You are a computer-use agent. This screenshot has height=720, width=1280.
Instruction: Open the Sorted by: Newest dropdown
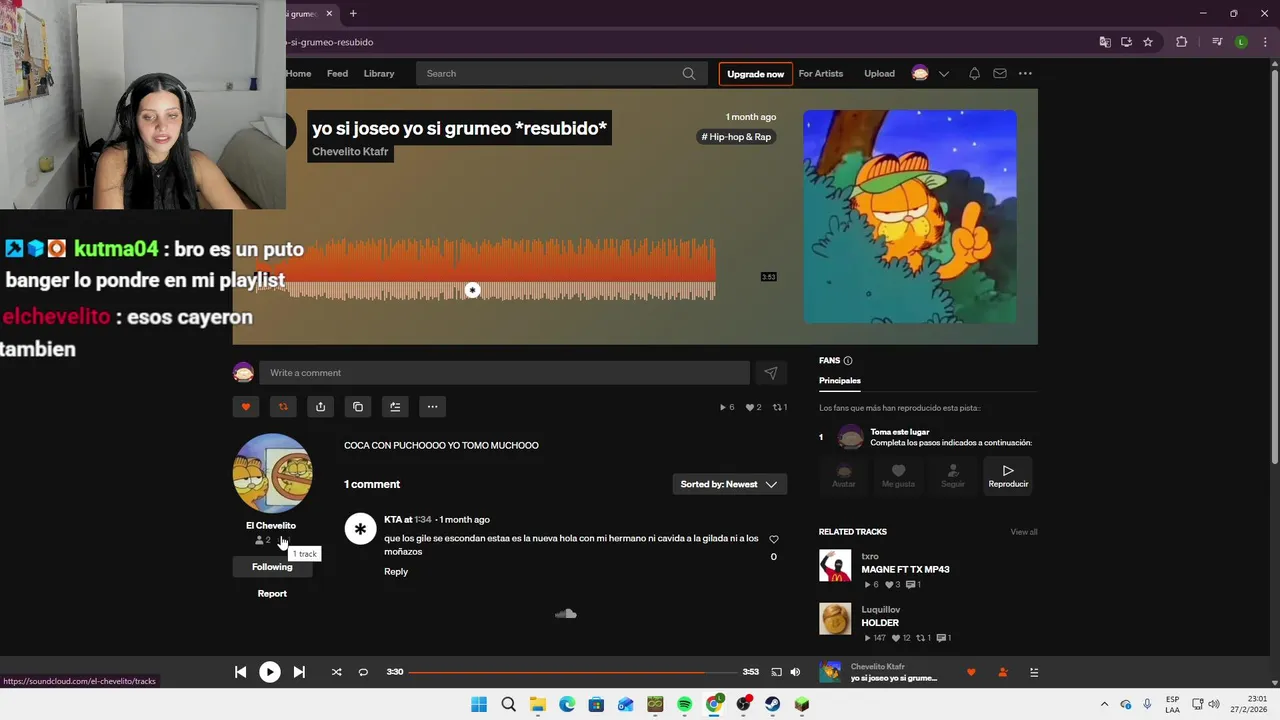coord(729,484)
